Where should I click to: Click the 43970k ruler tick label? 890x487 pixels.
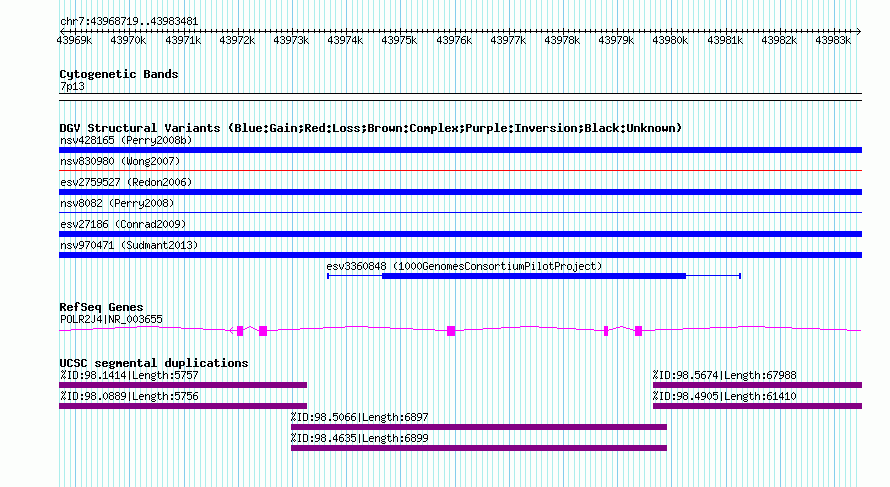tap(128, 40)
